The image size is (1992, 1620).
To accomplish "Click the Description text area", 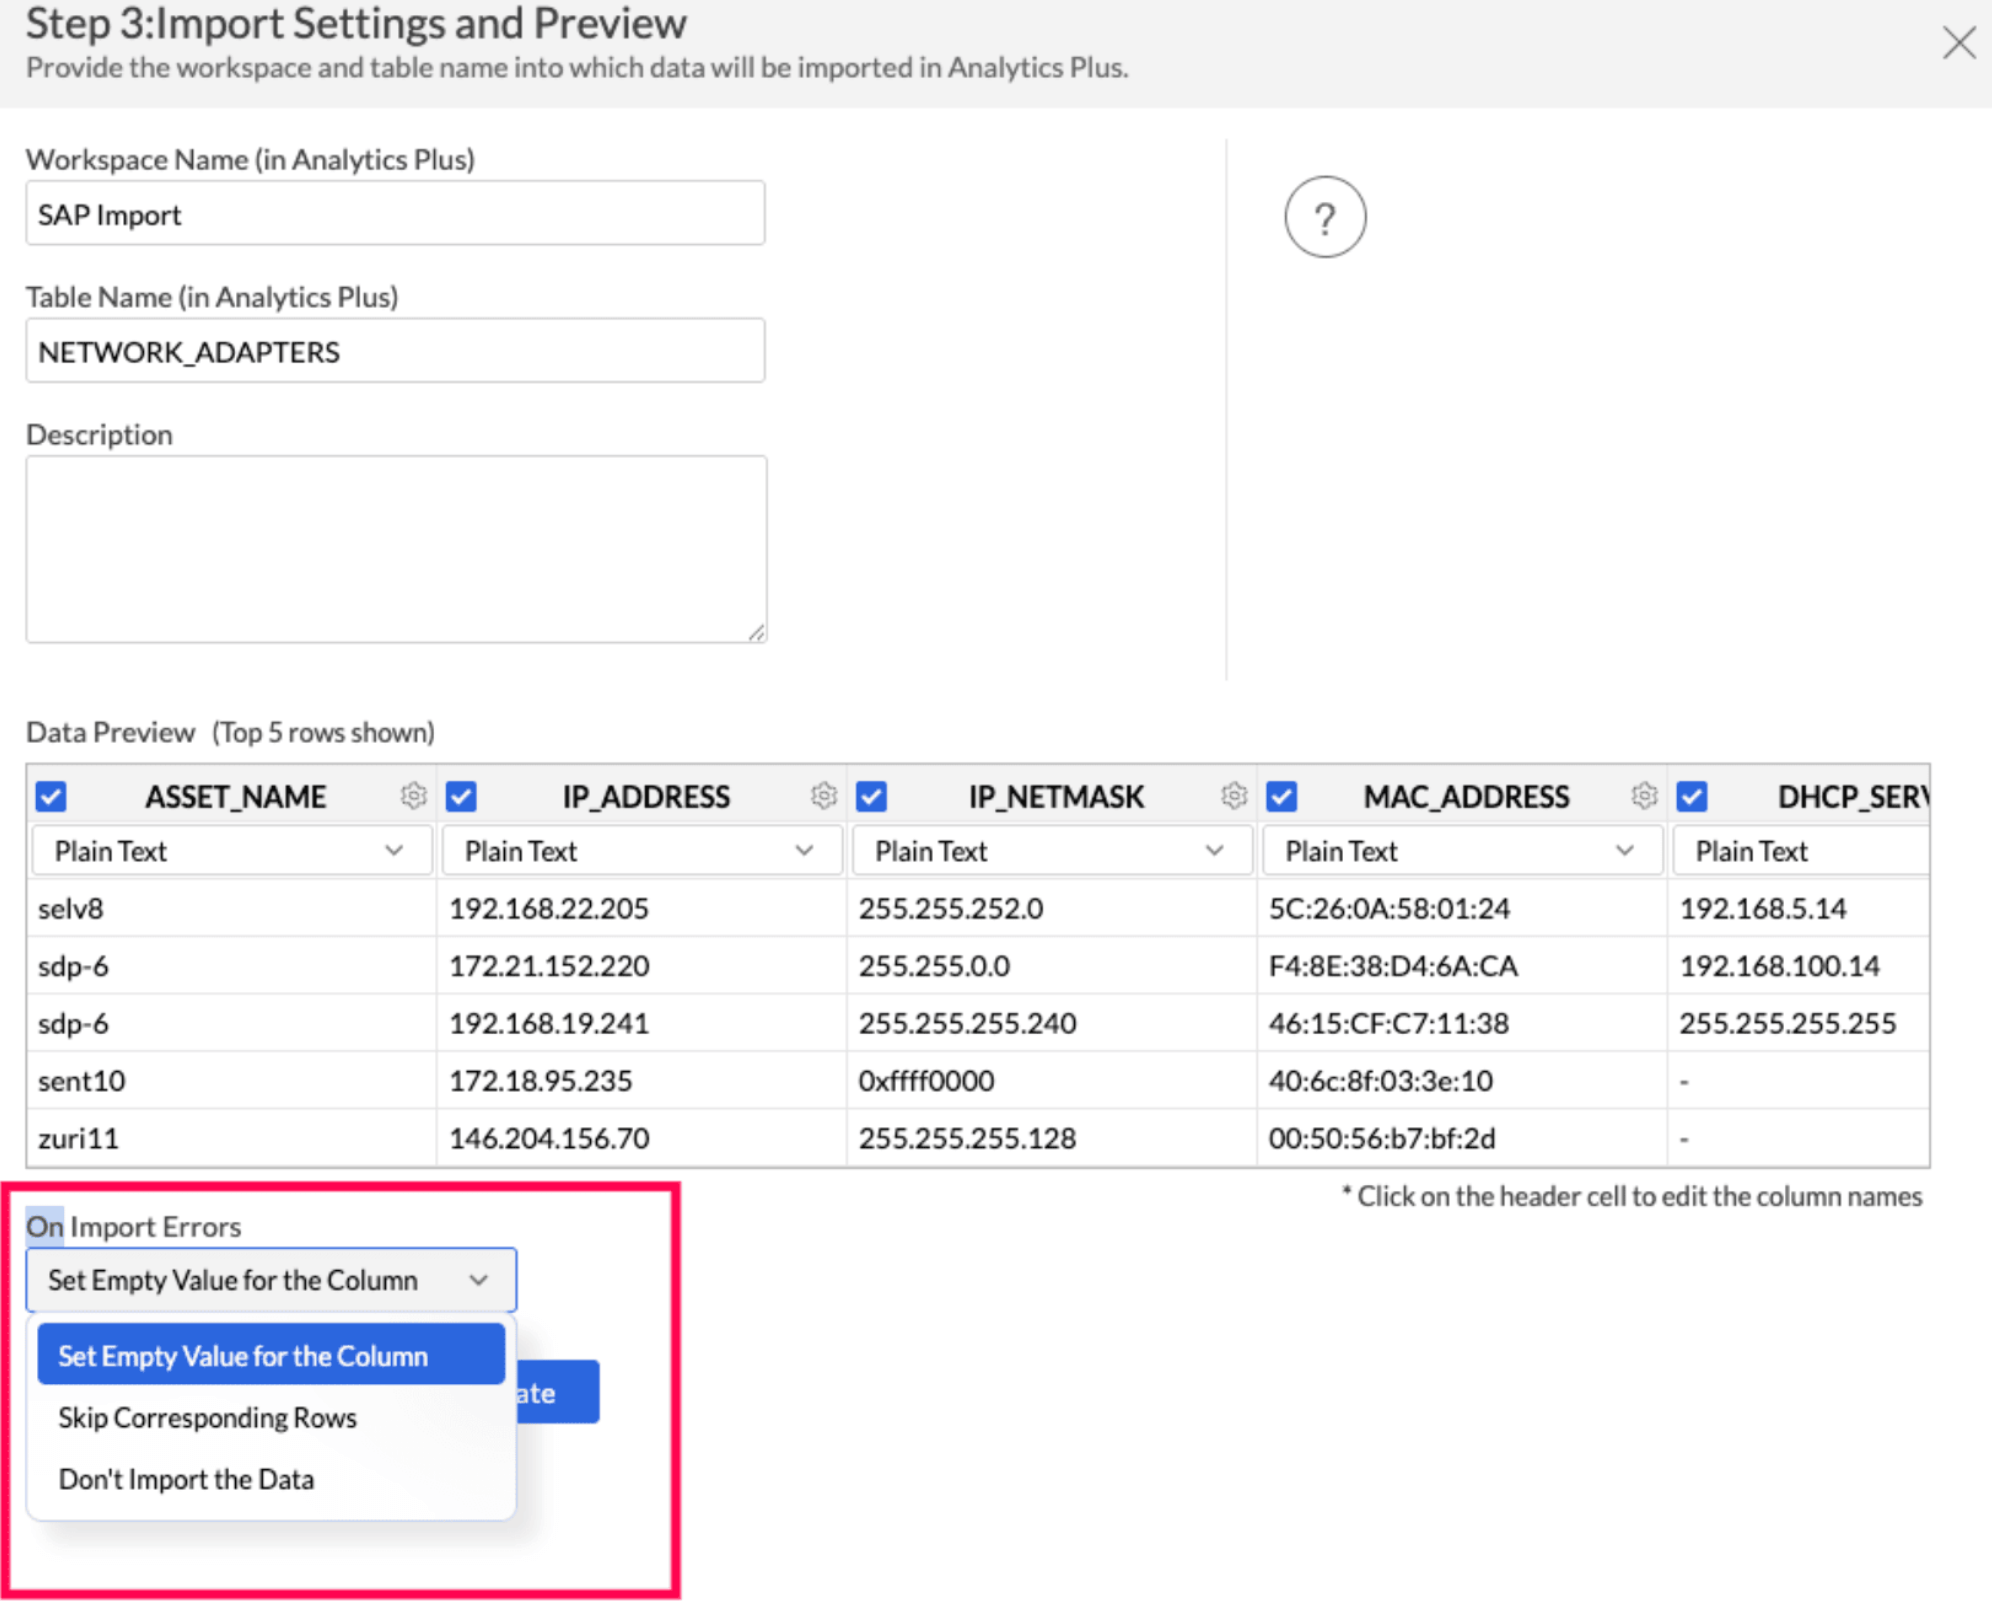I will coord(395,548).
